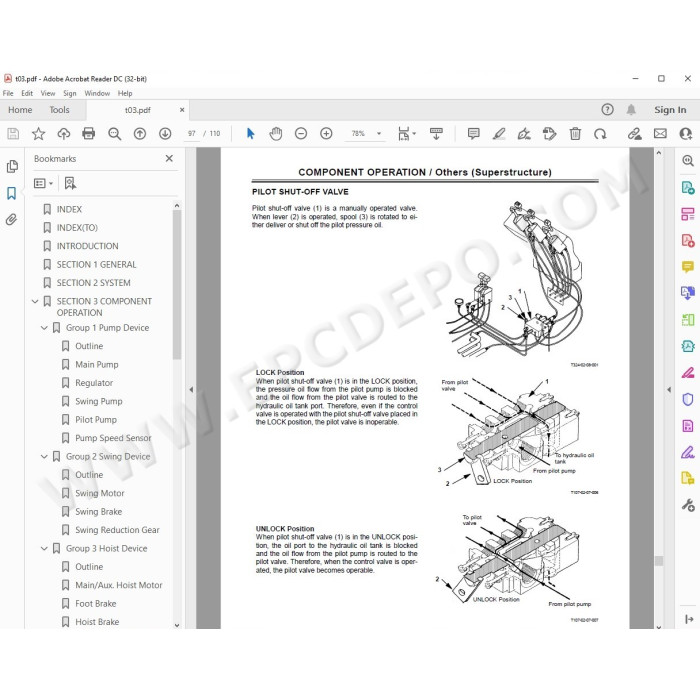Open Protect shield tool in sidebar
This screenshot has width=700, height=700.
[688, 399]
